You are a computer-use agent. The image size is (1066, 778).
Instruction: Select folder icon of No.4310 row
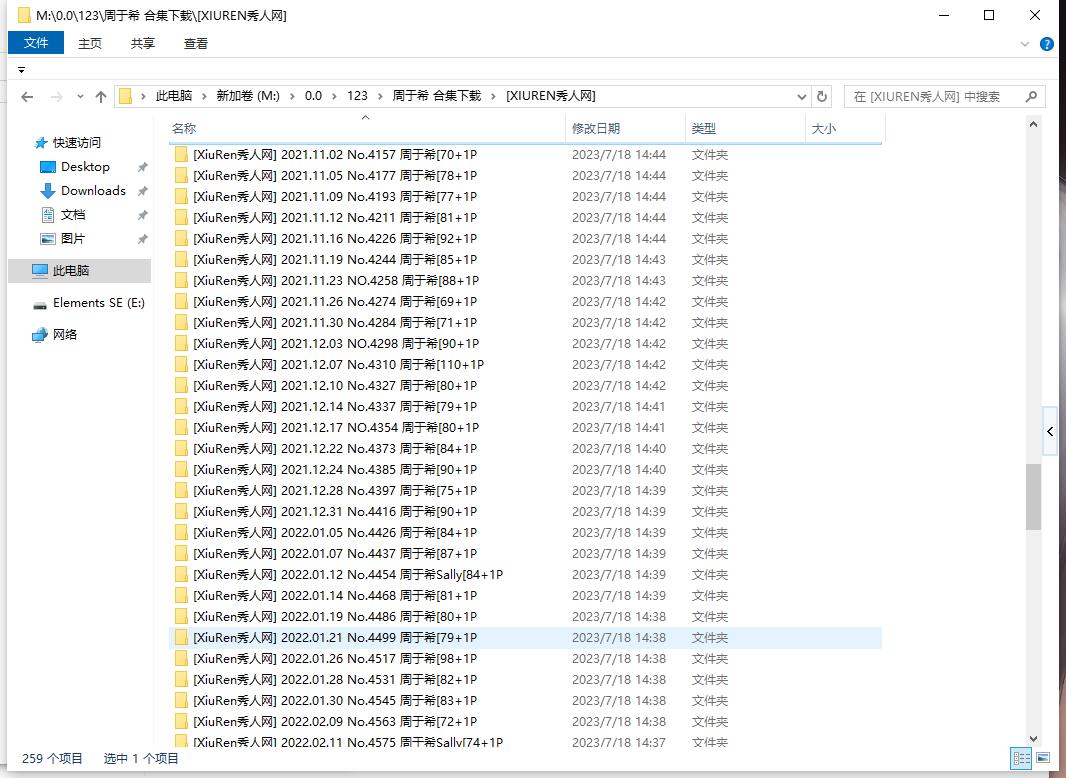[181, 365]
